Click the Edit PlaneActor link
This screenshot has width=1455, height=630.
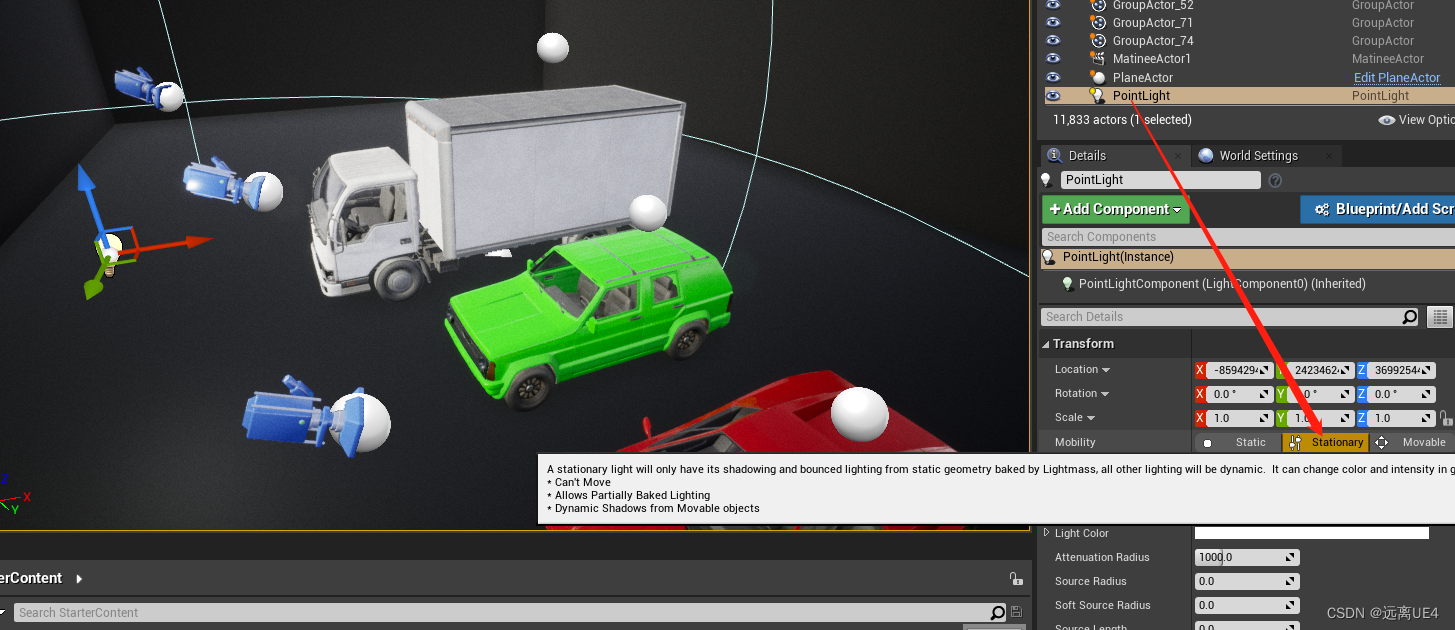pyautogui.click(x=1397, y=77)
